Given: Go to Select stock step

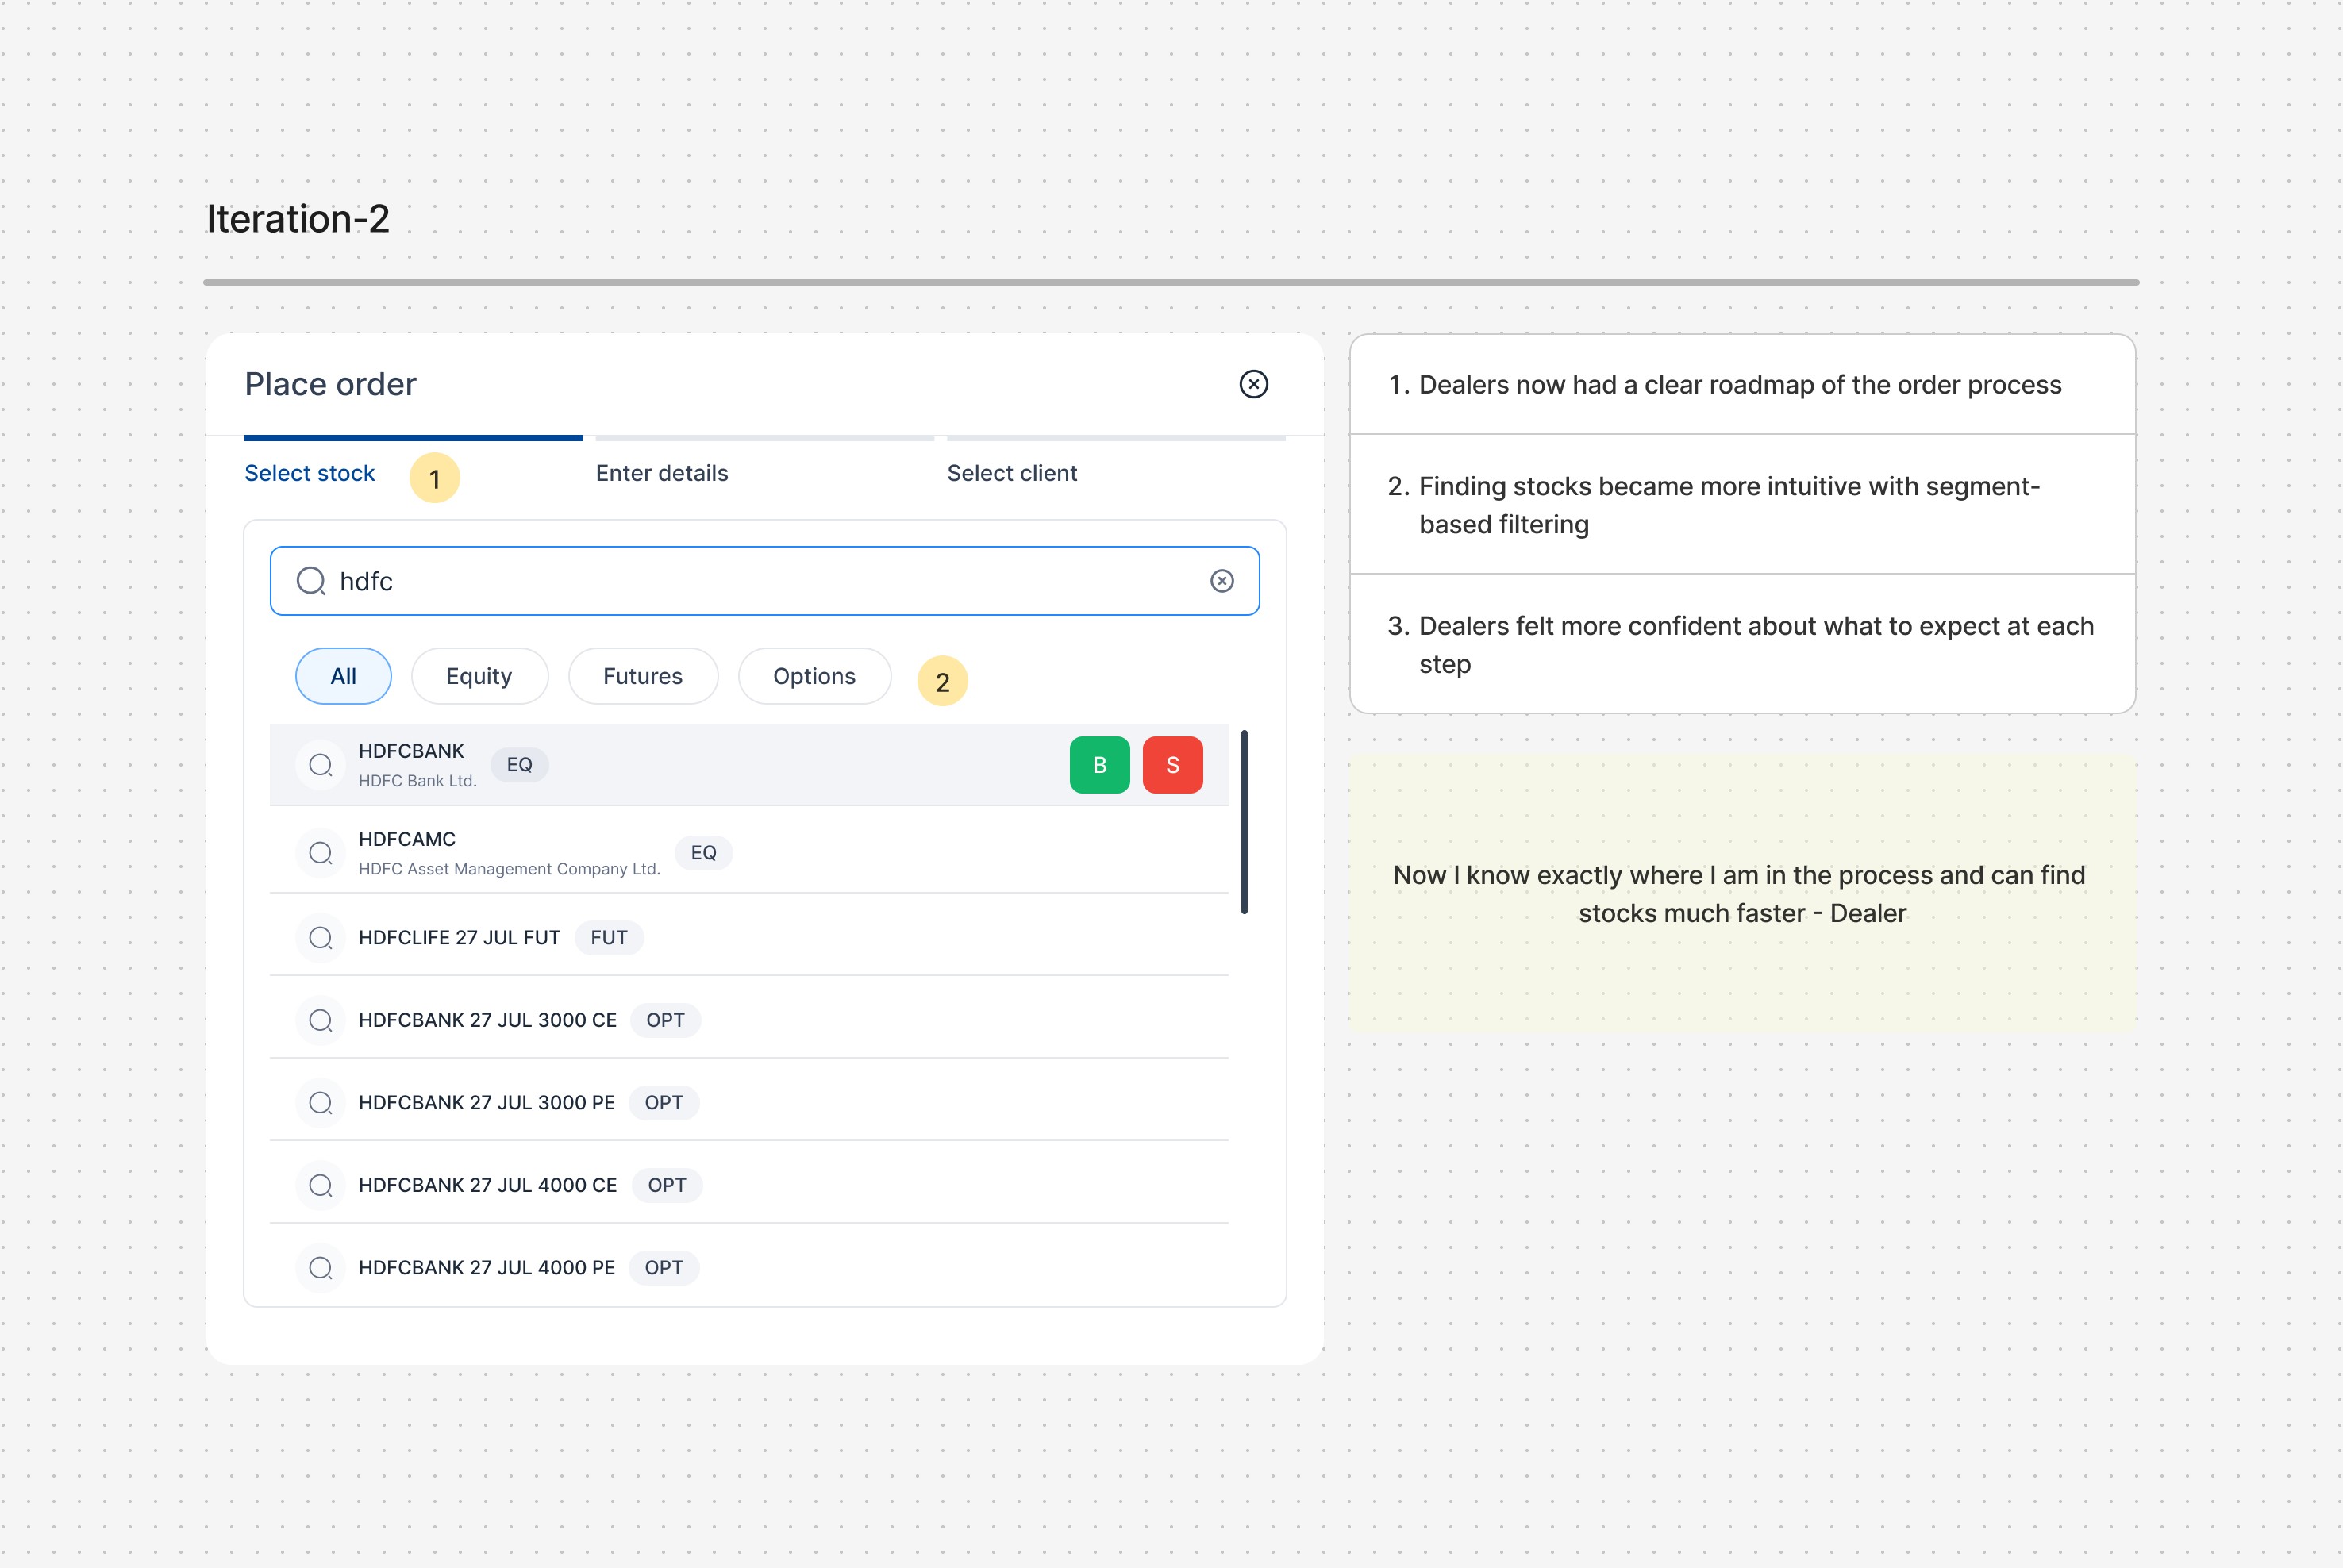Looking at the screenshot, I should pos(310,473).
